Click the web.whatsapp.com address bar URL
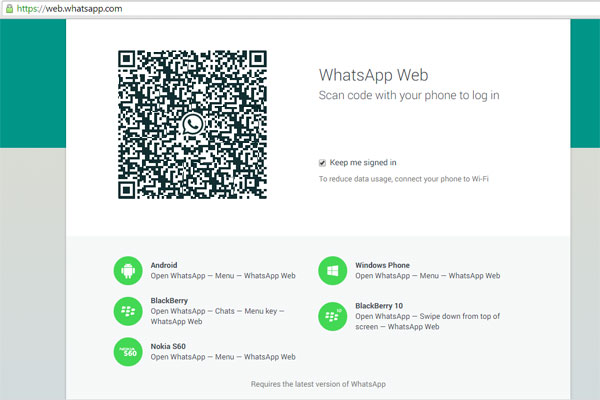Image resolution: width=600 pixels, height=400 pixels. click(70, 8)
